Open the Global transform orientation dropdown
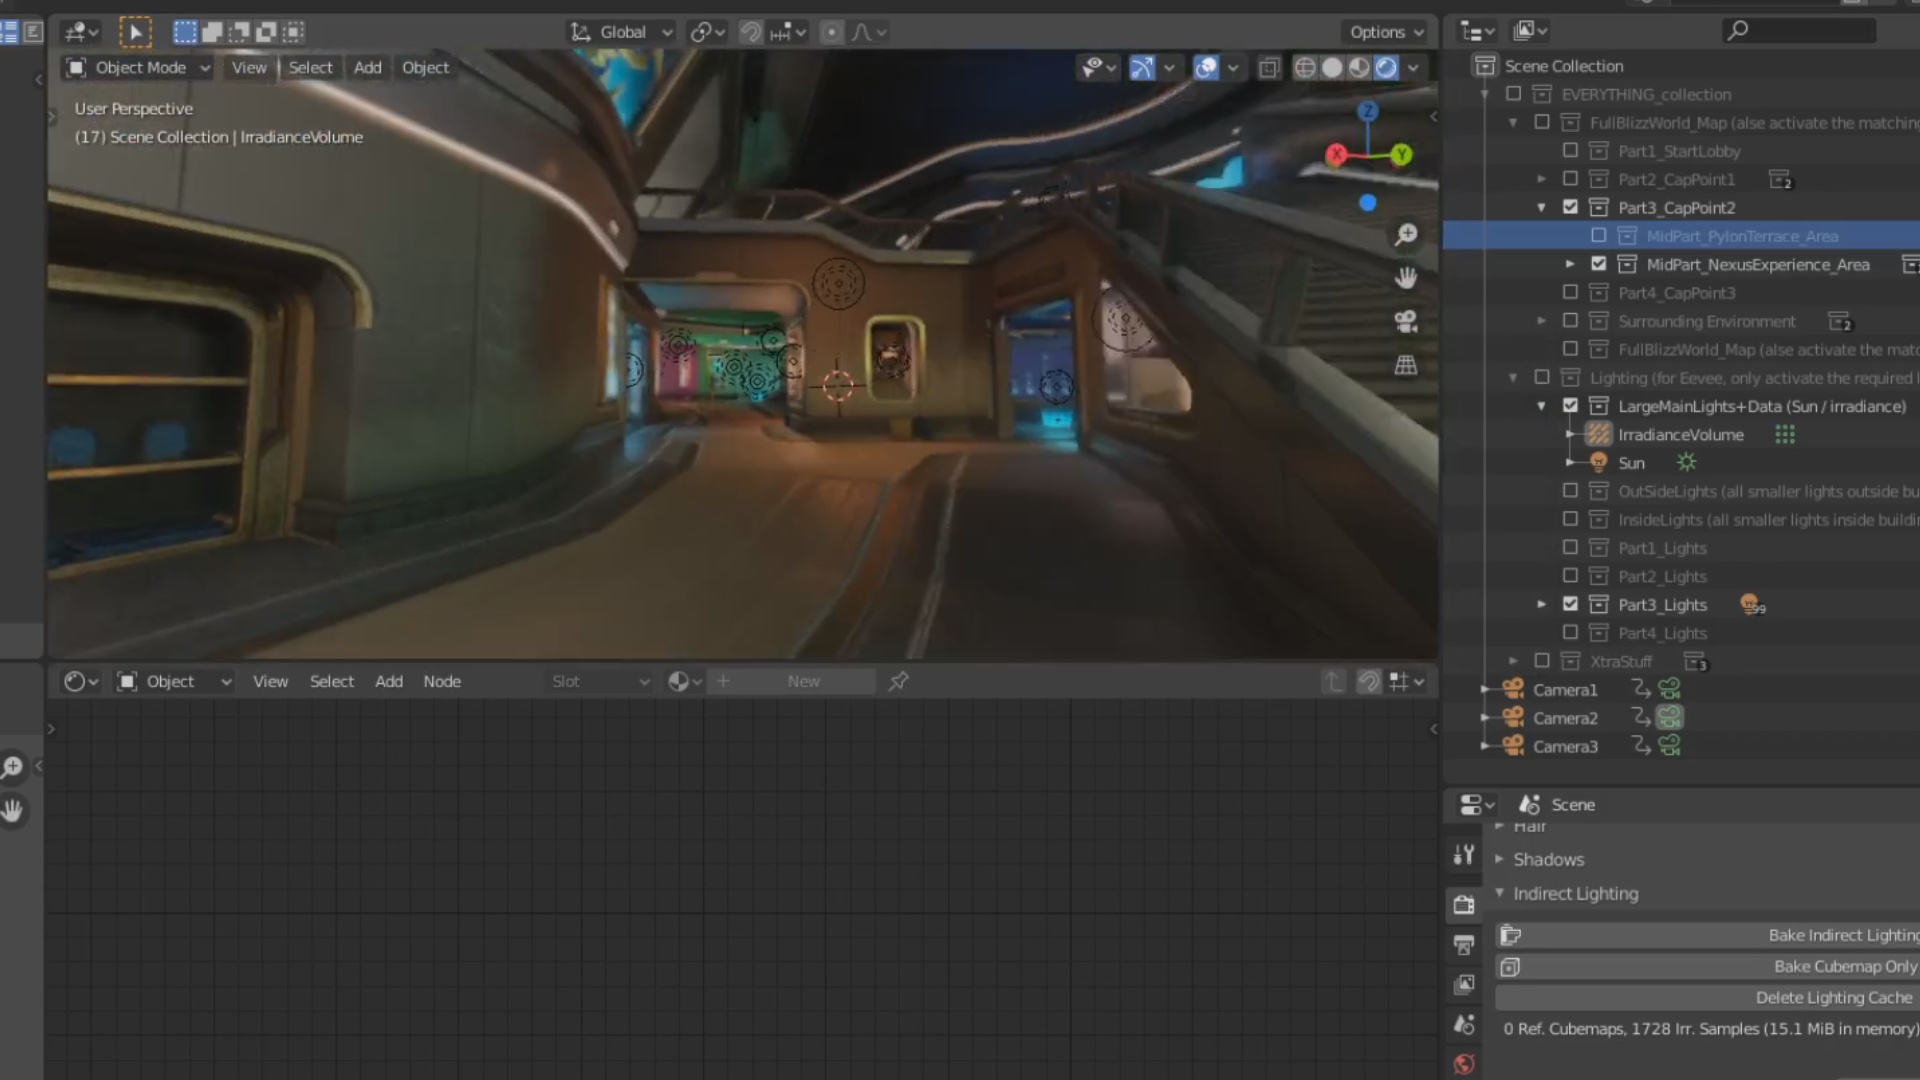The height and width of the screenshot is (1080, 1920). [621, 32]
